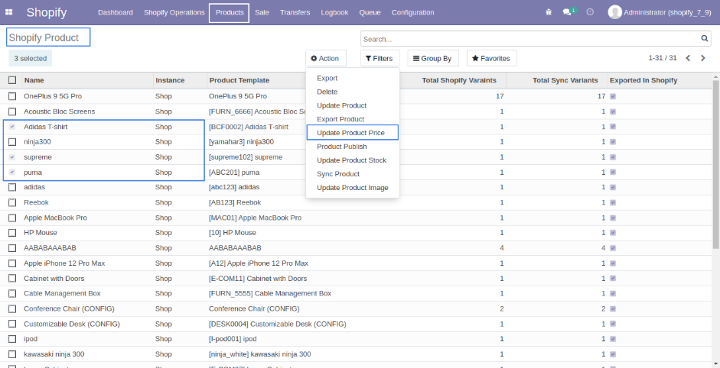Screen dimensions: 720x368
Task: Click the debug bug icon
Action: point(549,12)
